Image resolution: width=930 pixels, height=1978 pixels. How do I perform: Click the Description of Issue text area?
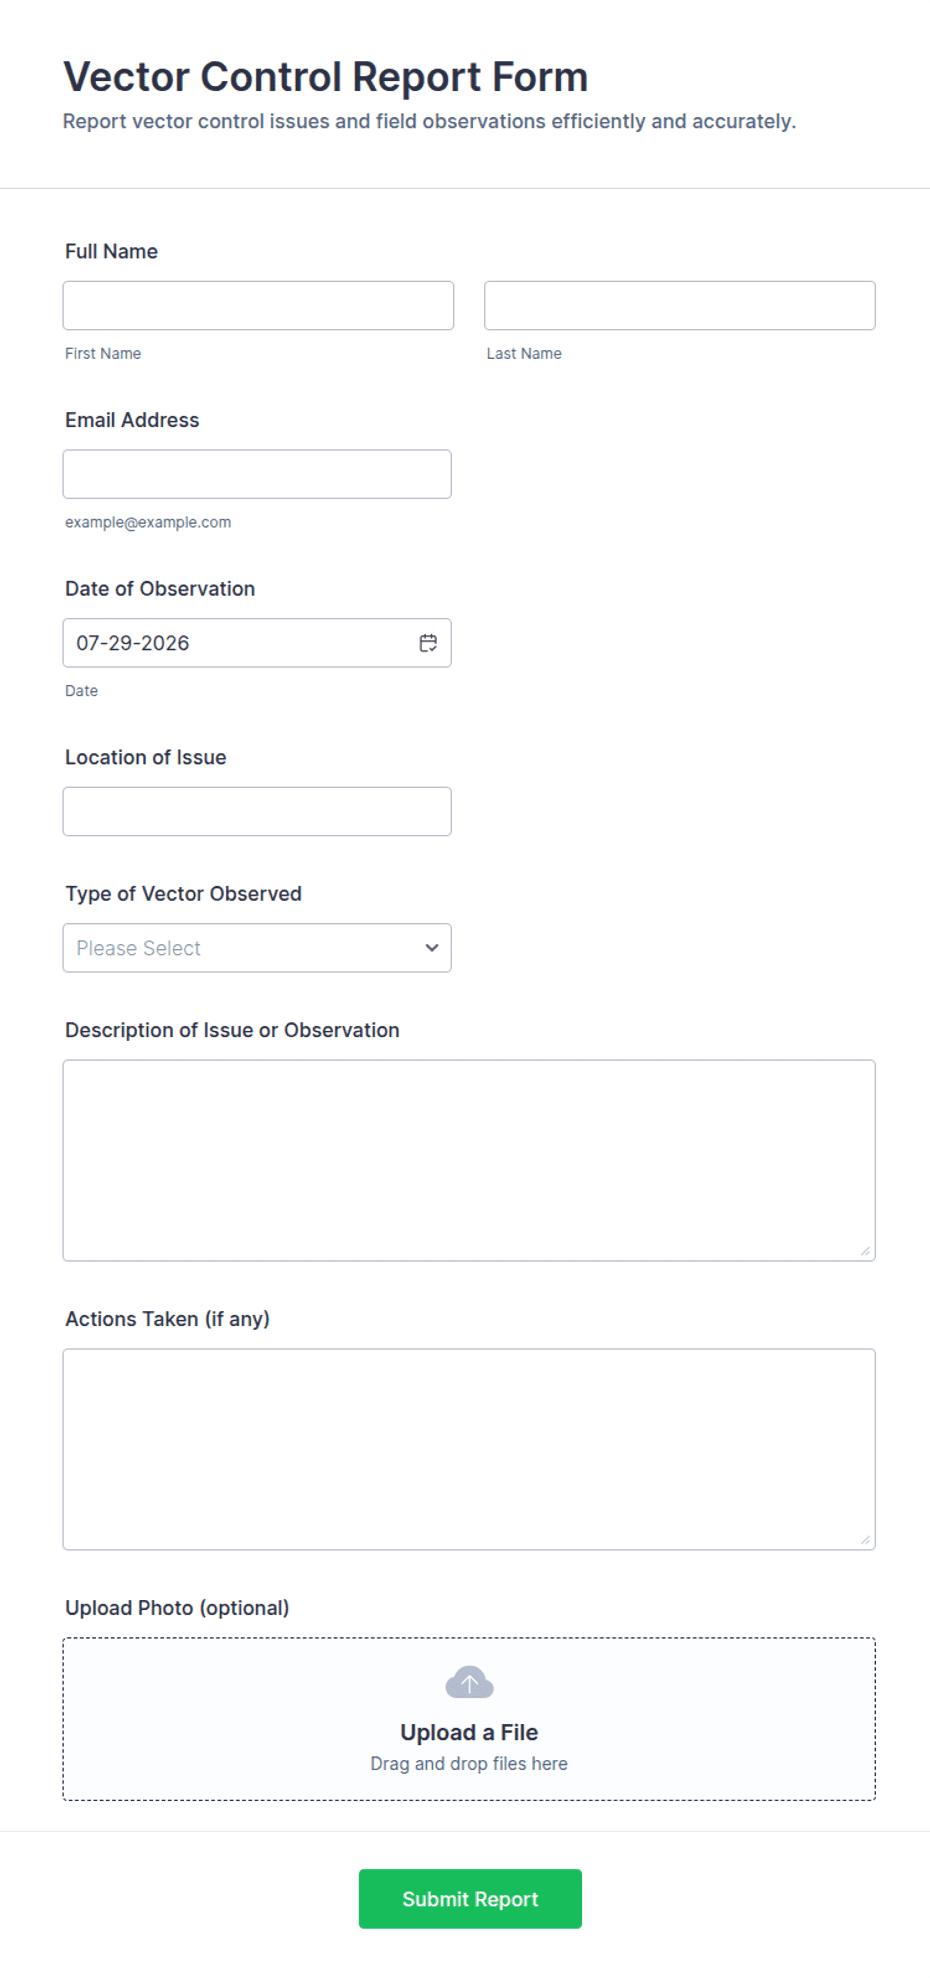tap(469, 1160)
